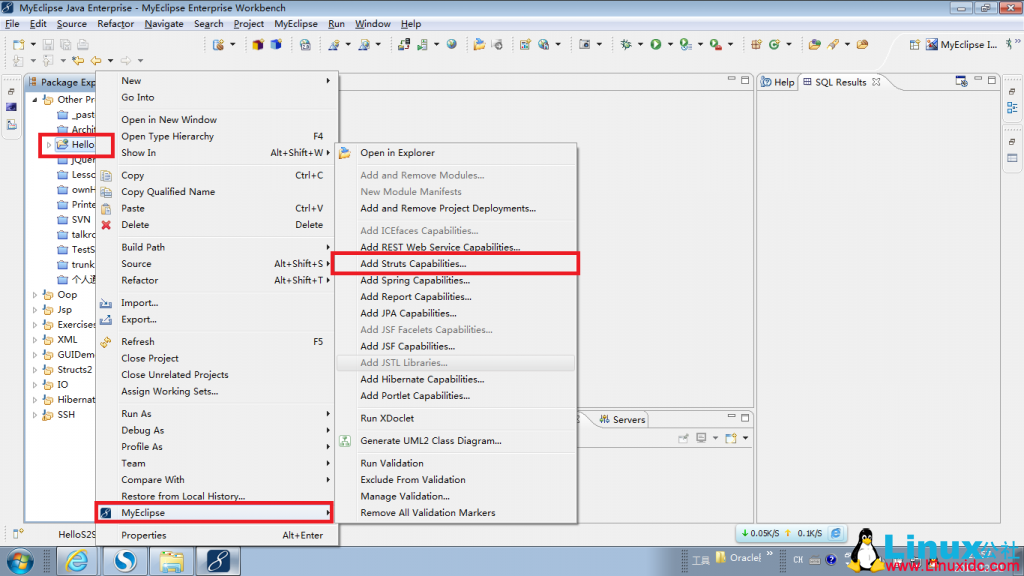This screenshot has width=1024, height=576.
Task: Open the Servers view menu dropdown arrow
Action: [x=745, y=438]
